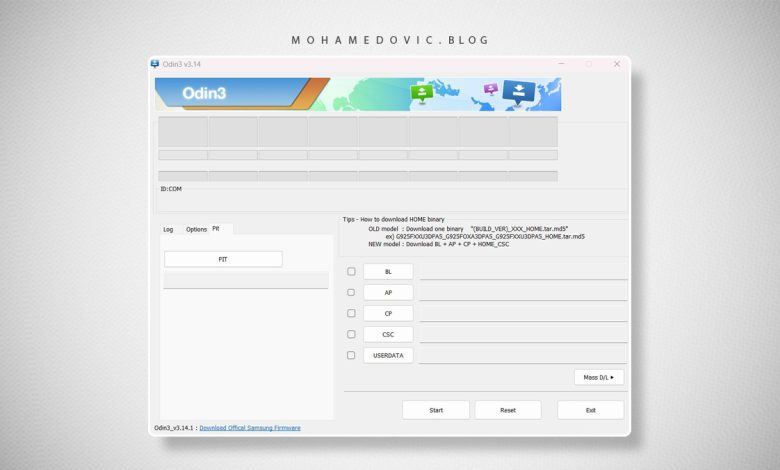
Task: Exit the Odin3 application
Action: [590, 410]
